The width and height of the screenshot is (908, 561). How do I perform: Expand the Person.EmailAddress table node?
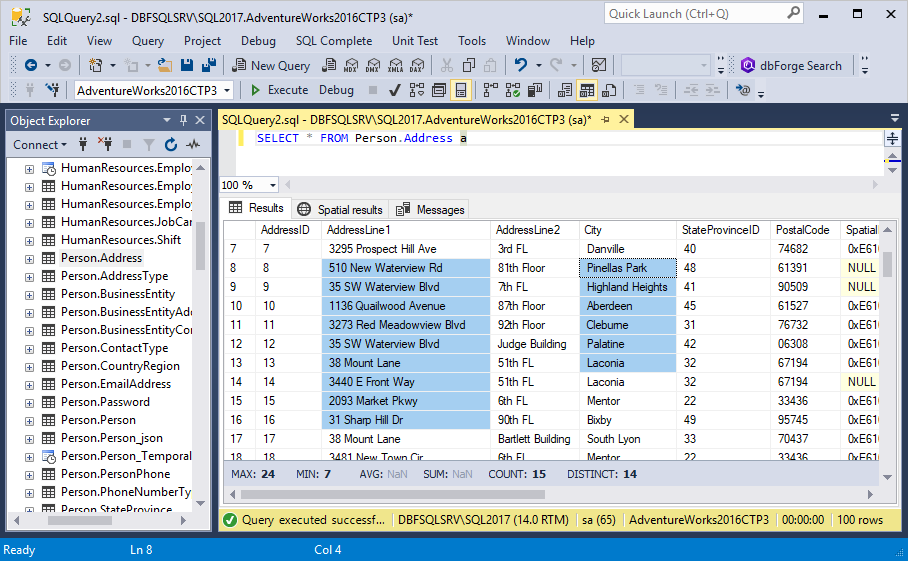pyautogui.click(x=29, y=385)
